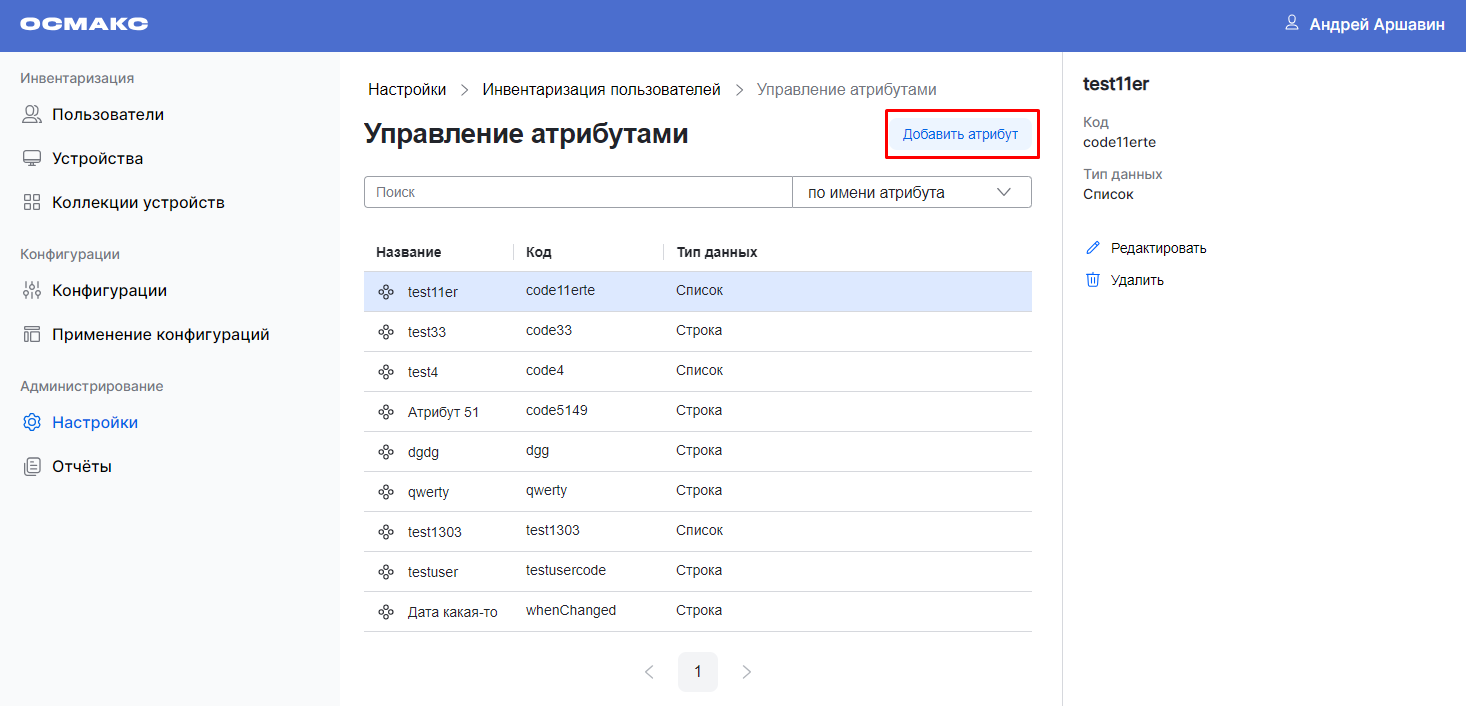Click the Users icon in sidebar

pos(32,115)
